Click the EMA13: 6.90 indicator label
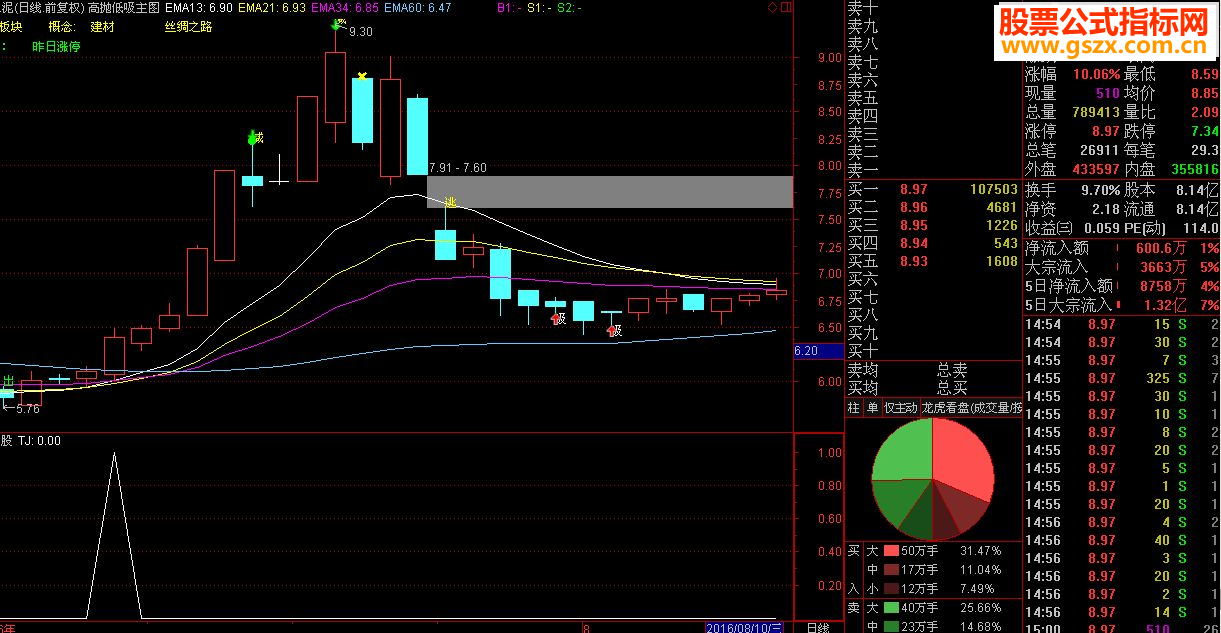This screenshot has height=633, width=1221. pos(200,7)
